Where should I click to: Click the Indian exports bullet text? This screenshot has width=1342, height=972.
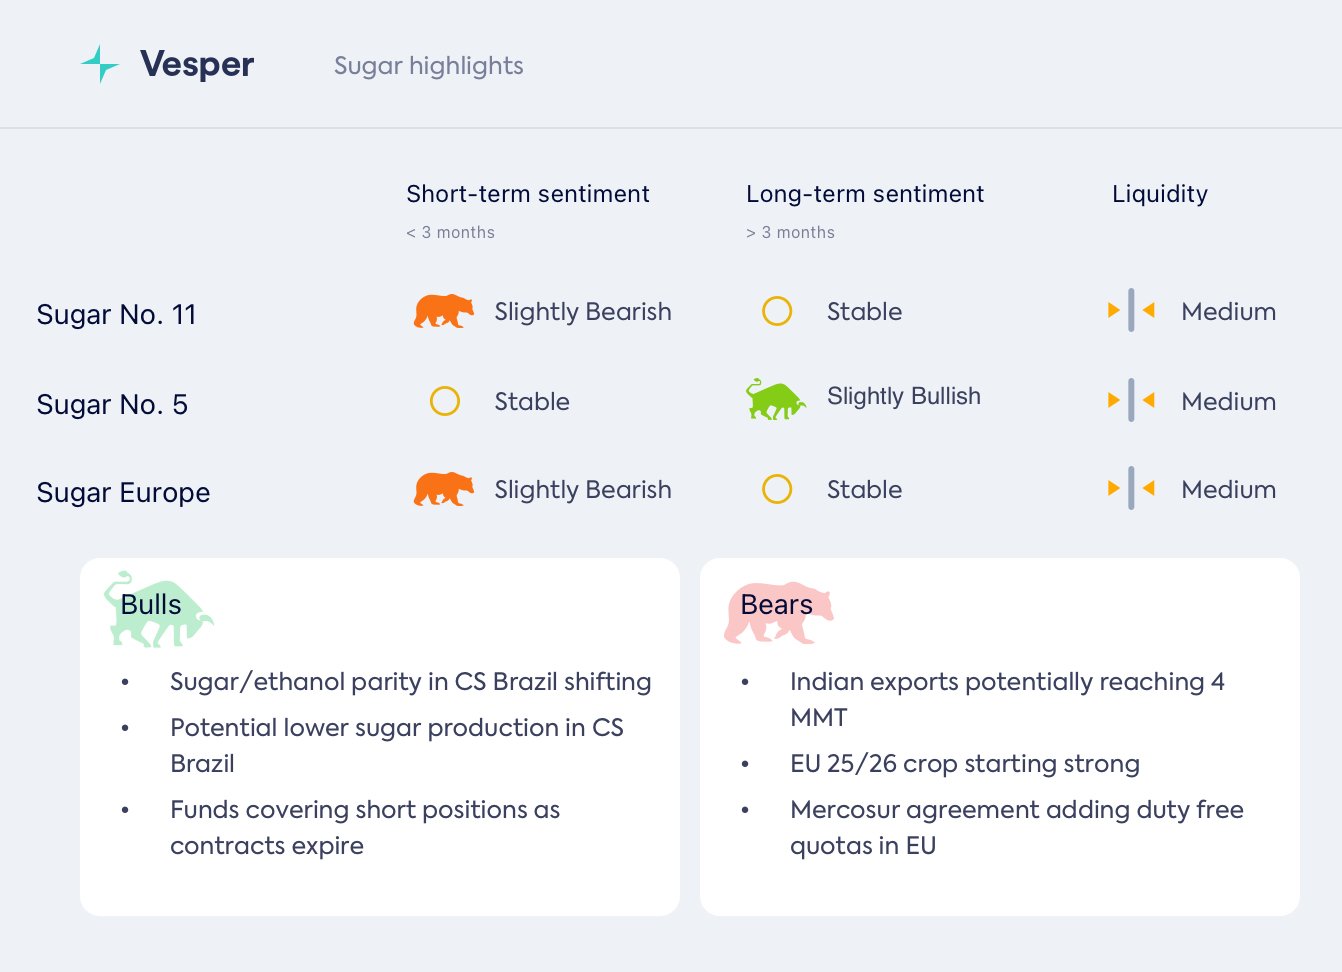pos(1006,682)
